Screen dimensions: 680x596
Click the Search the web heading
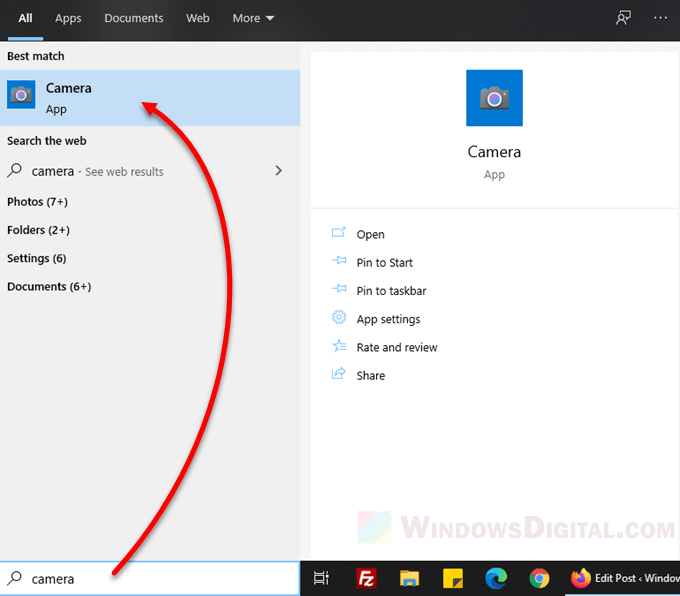coord(46,141)
